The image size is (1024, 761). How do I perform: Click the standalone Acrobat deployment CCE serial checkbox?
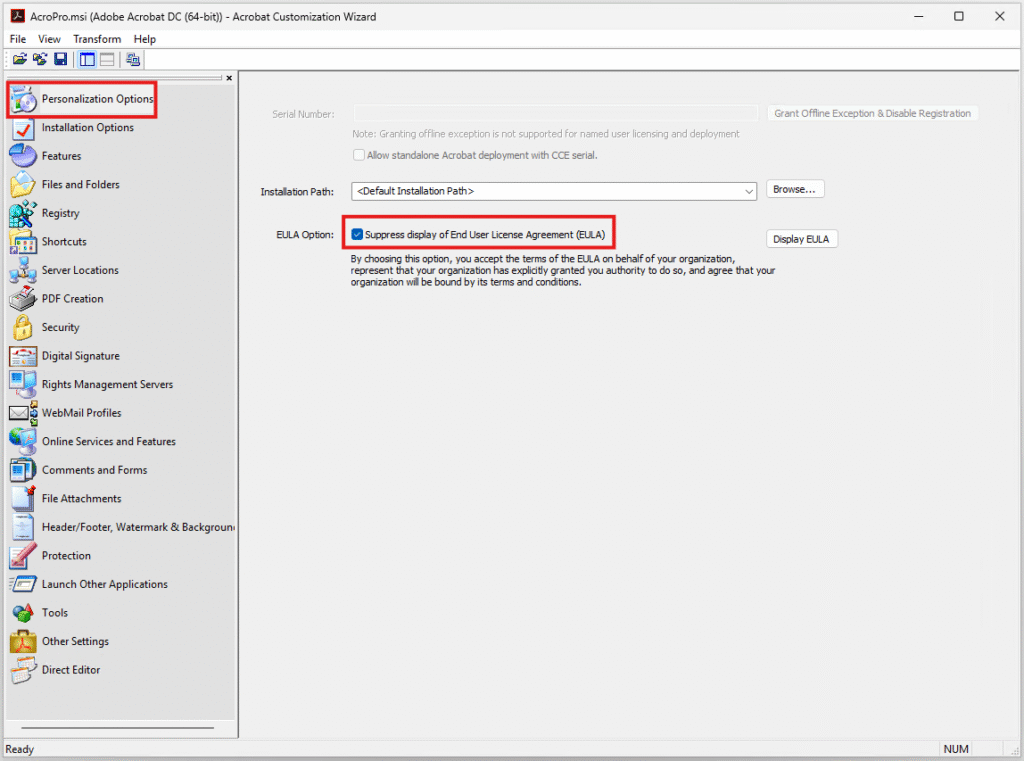click(359, 155)
